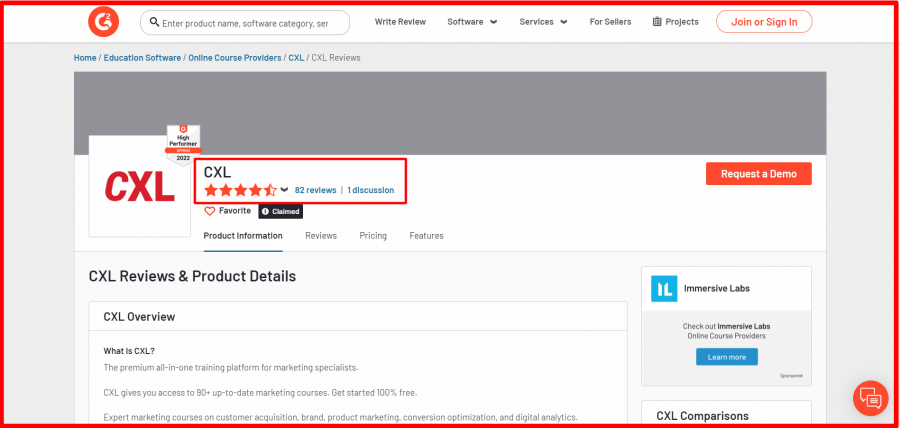The image size is (900, 428).
Task: Expand star rating breakdown chevron
Action: coord(284,190)
